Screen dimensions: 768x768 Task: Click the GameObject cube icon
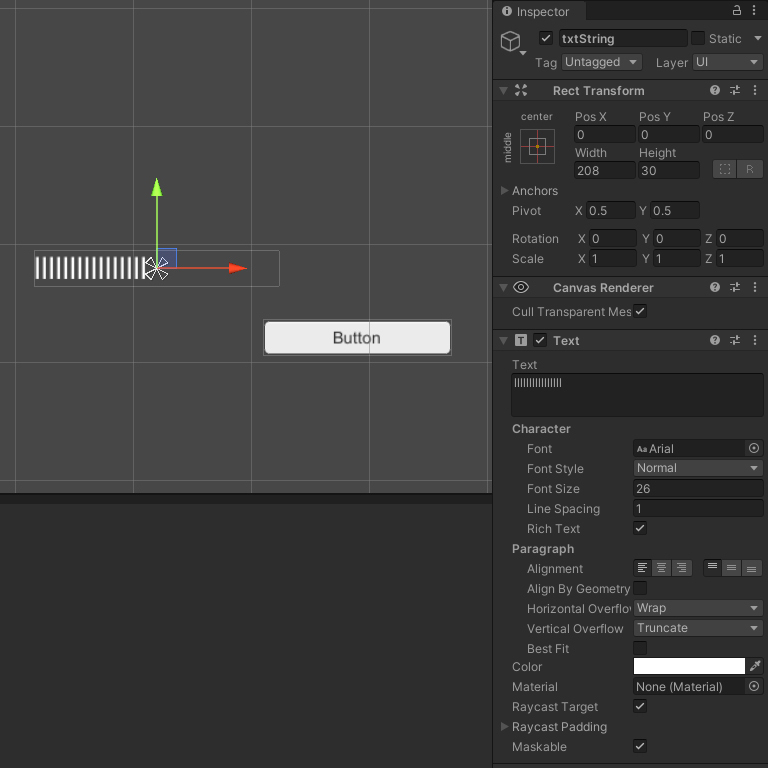click(x=510, y=41)
